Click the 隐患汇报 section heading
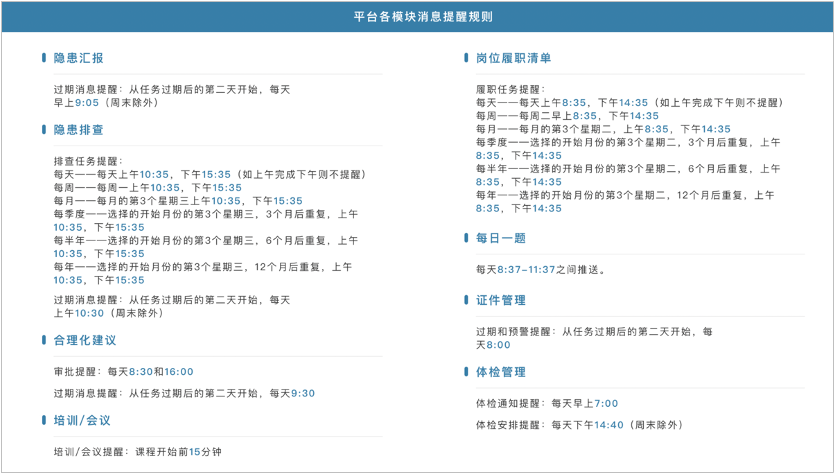The image size is (834, 474). (x=78, y=58)
